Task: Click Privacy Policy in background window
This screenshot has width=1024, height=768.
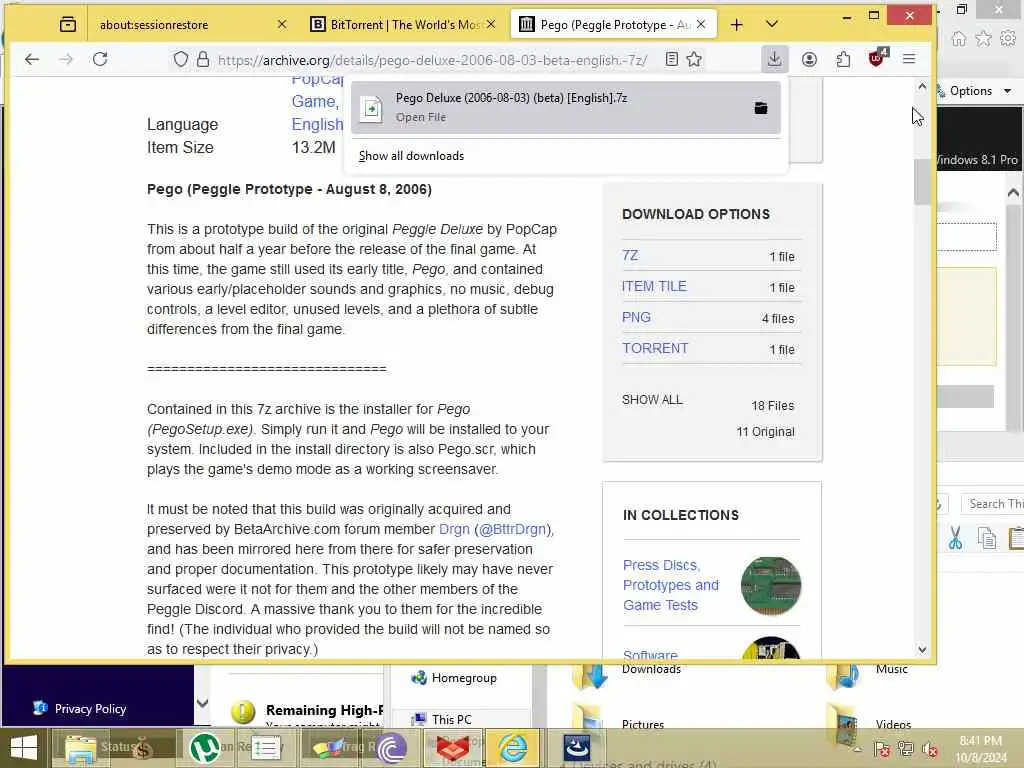Action: [x=90, y=709]
